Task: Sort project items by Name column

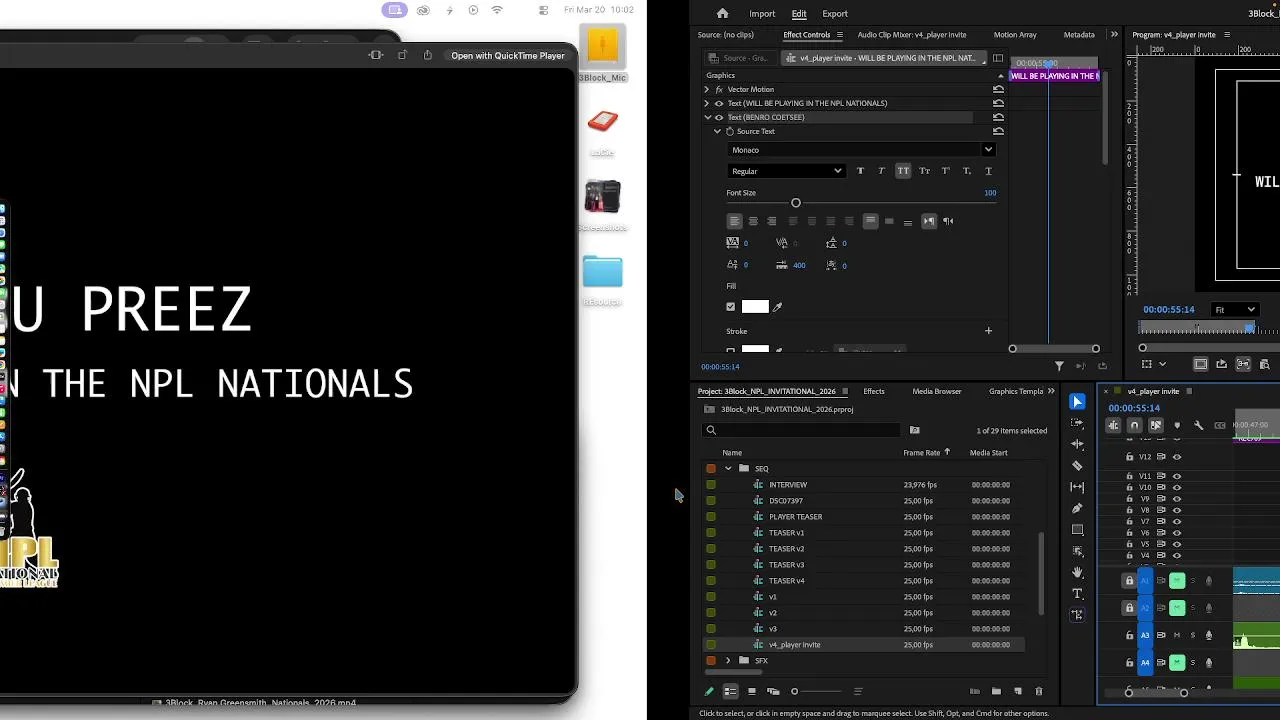Action: (732, 453)
